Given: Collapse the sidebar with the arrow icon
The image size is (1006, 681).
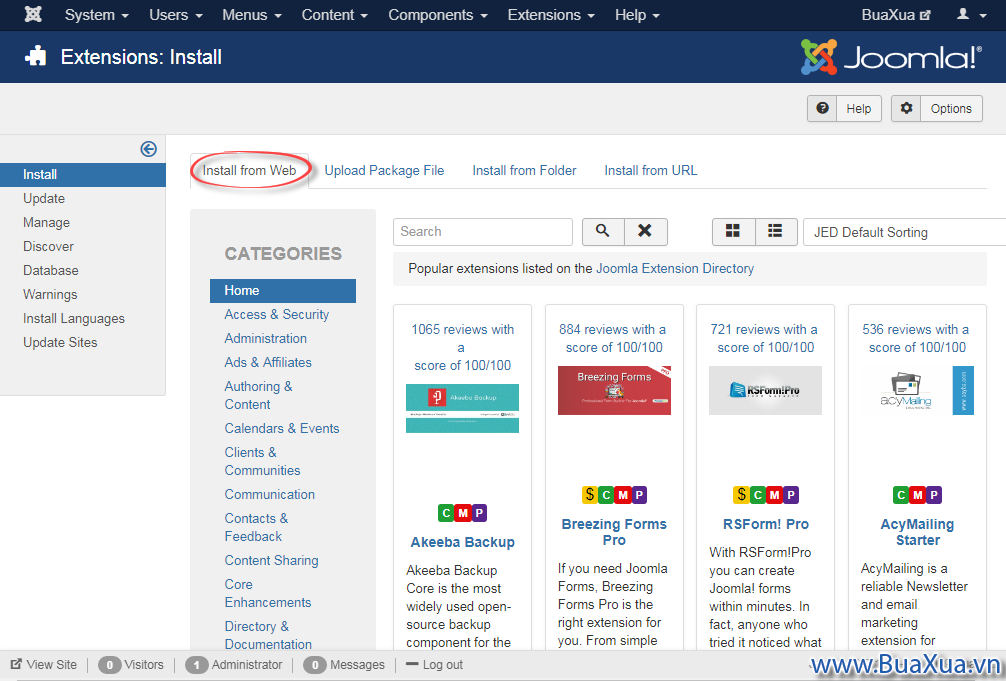Looking at the screenshot, I should (148, 149).
